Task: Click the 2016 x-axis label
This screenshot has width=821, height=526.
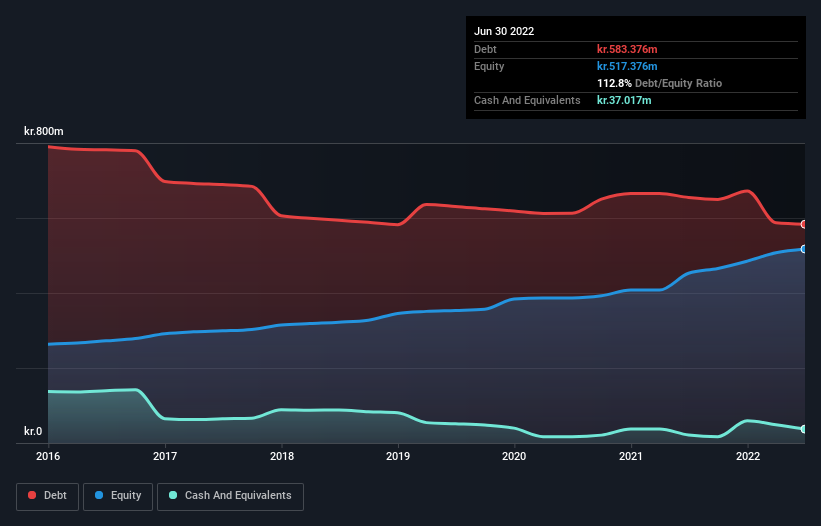Action: click(x=48, y=456)
